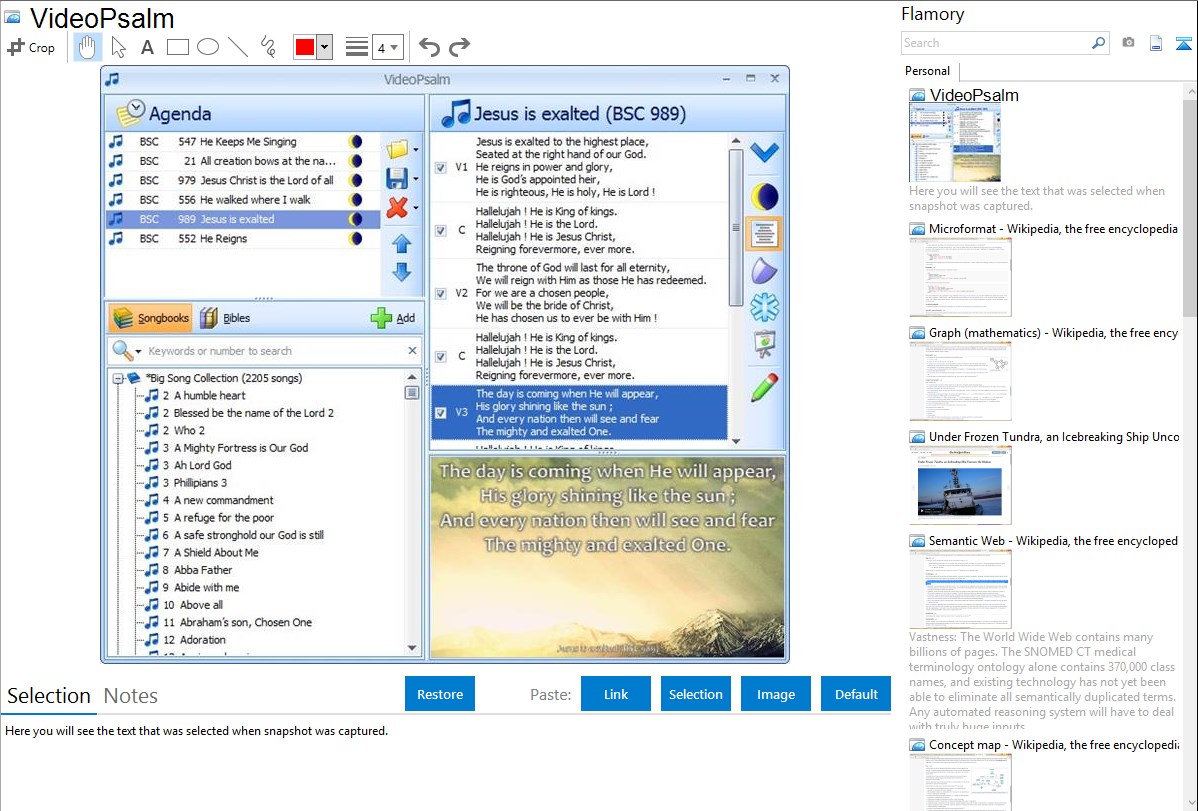Click the presentation board icon
Image resolution: width=1198 pixels, height=811 pixels.
point(764,345)
